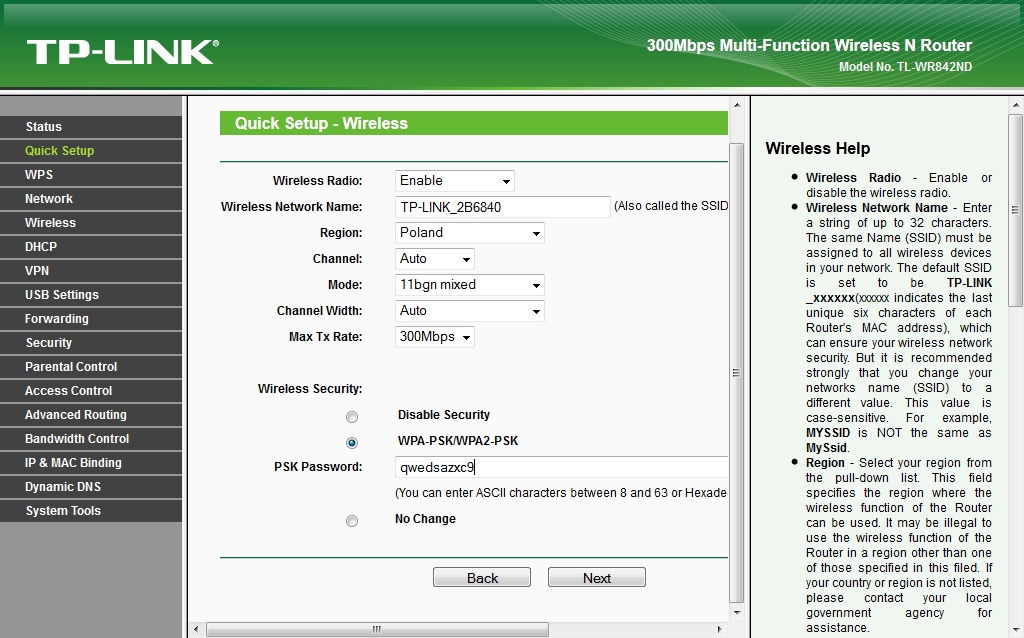Open Region dropdown showing Poland
Image resolution: width=1024 pixels, height=638 pixels.
click(x=470, y=233)
